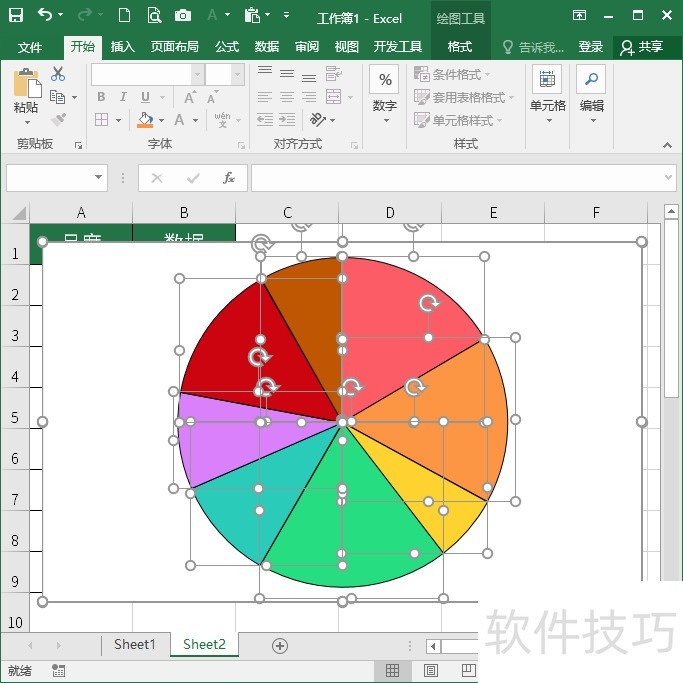Click the Wrap Text icon
The height and width of the screenshot is (683, 683).
click(x=334, y=74)
